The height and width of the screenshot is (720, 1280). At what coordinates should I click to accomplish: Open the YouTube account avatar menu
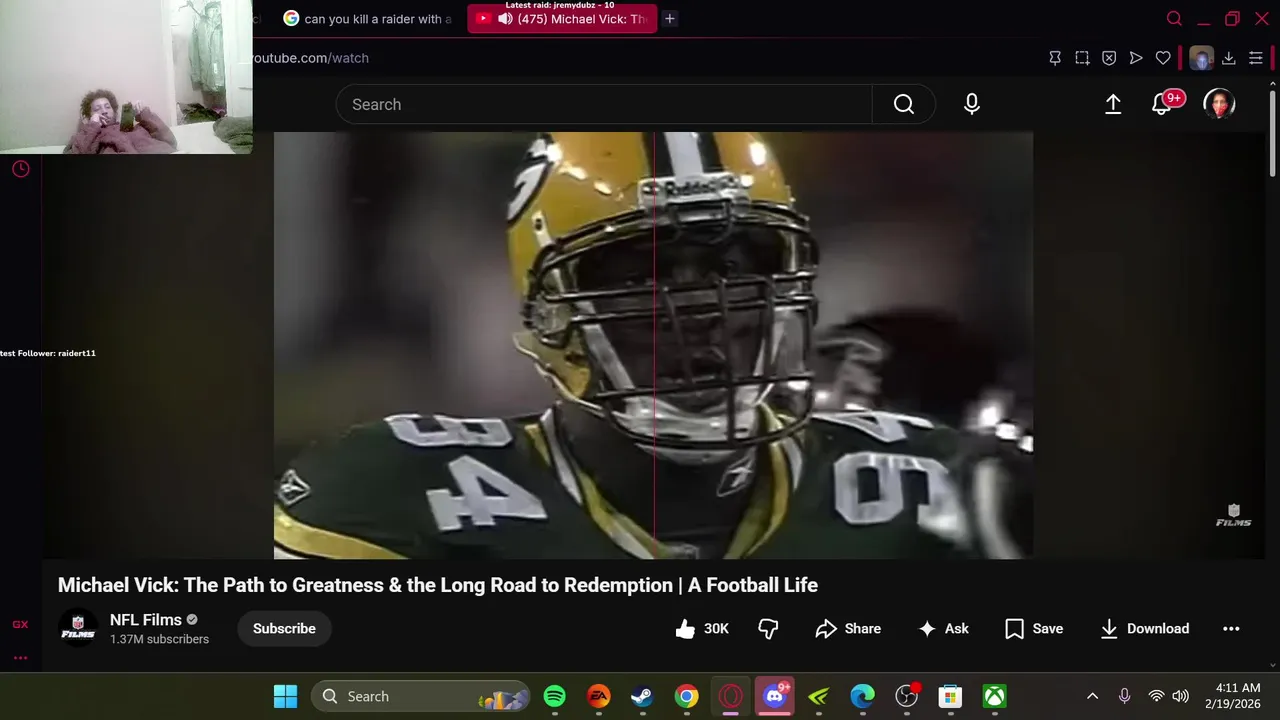pos(1219,104)
